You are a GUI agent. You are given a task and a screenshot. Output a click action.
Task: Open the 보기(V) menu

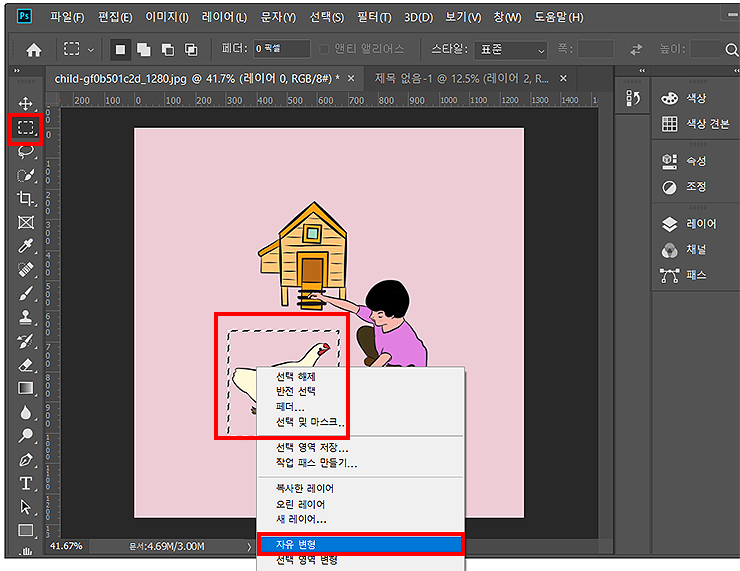pos(463,17)
